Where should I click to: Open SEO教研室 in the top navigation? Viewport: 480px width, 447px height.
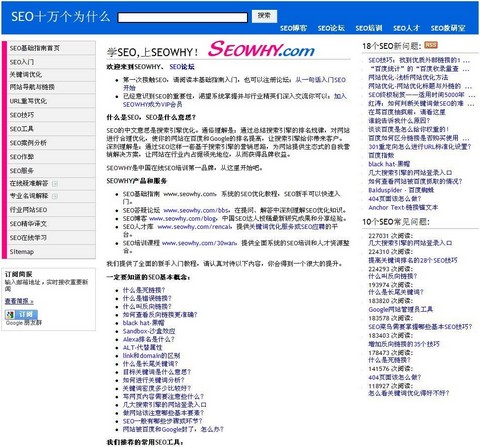(x=448, y=28)
